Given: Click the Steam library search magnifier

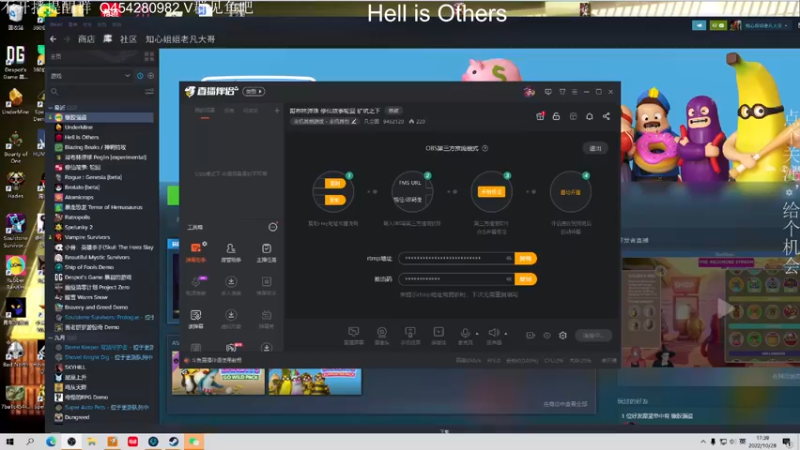Looking at the screenshot, I should (x=54, y=91).
